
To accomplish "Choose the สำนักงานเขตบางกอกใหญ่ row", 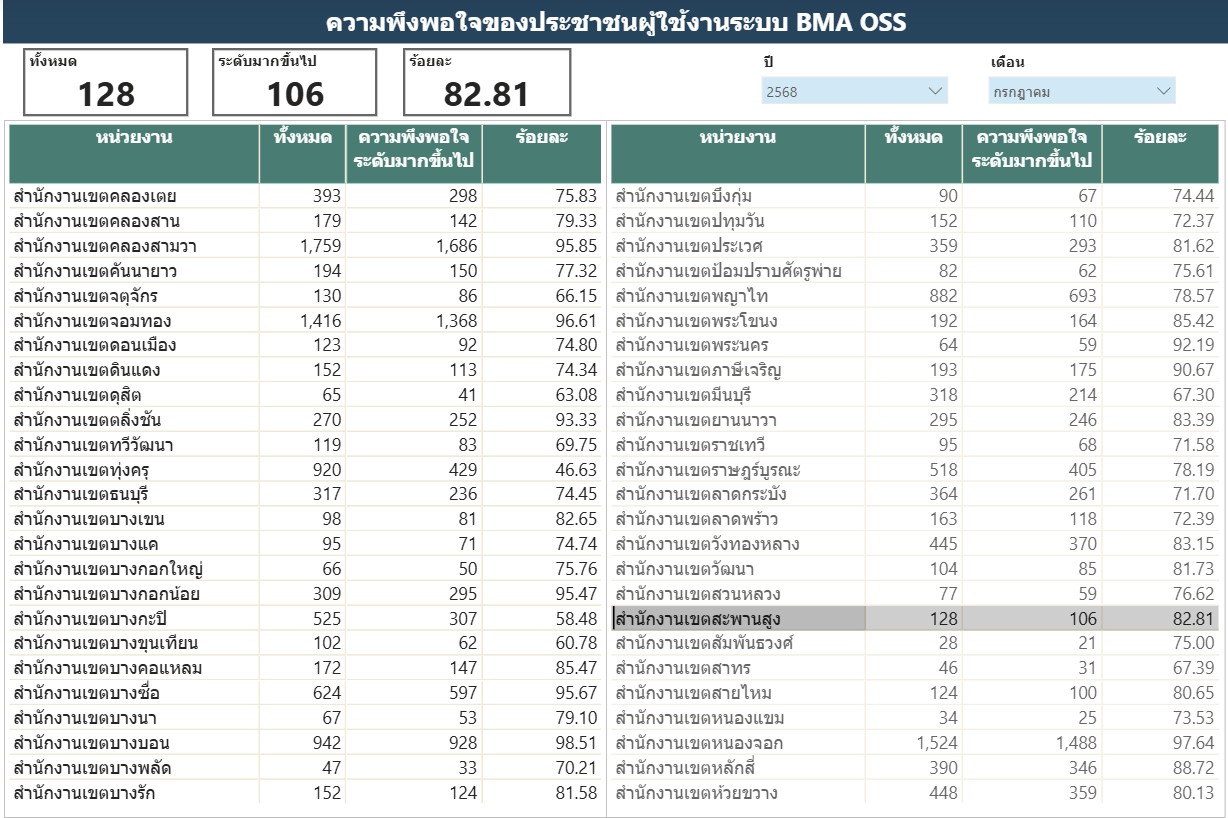I will 305,569.
